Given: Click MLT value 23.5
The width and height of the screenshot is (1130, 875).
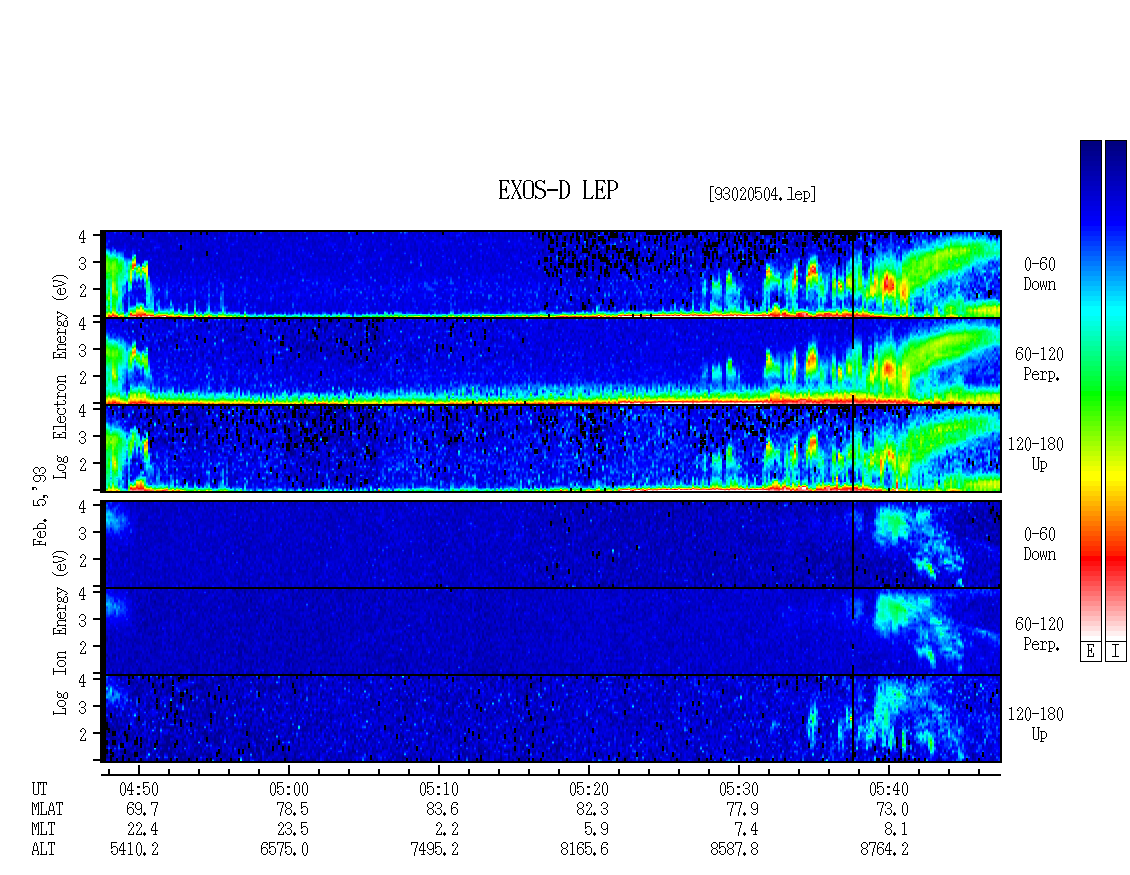Looking at the screenshot, I should tap(293, 830).
